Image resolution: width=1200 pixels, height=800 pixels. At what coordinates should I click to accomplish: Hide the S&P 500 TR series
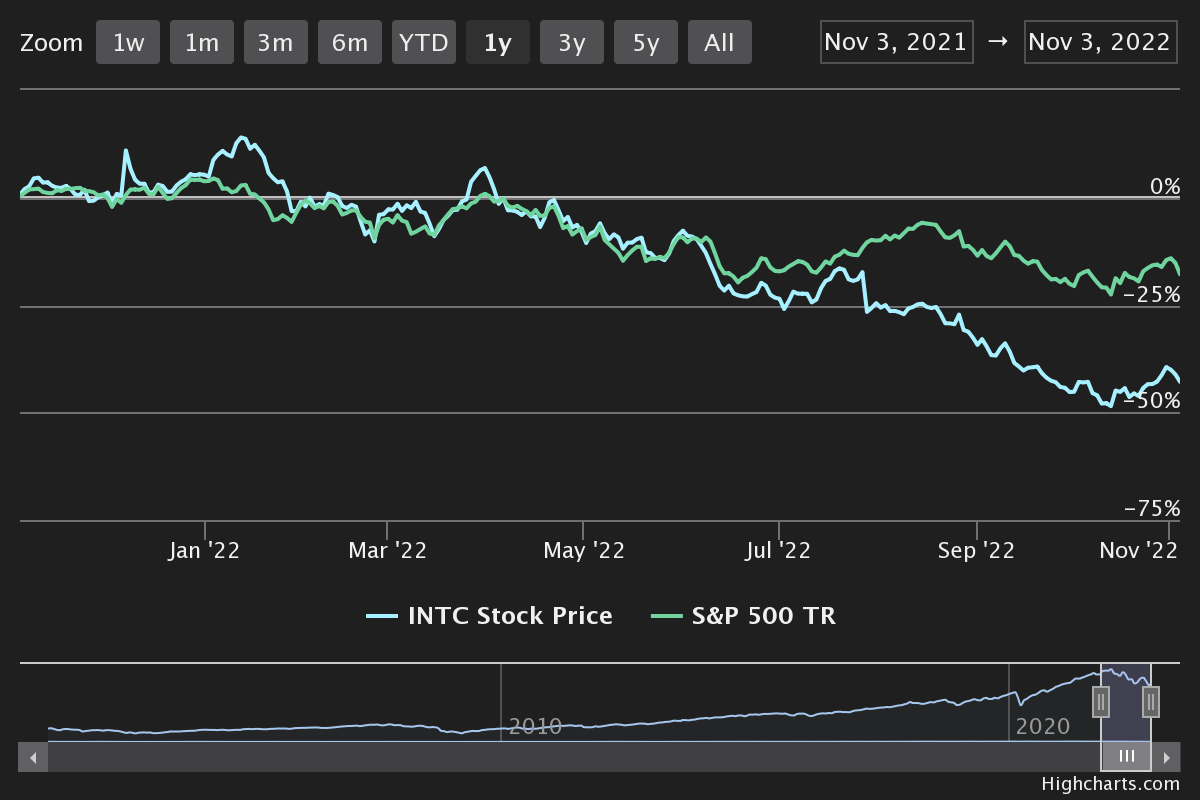pos(743,616)
